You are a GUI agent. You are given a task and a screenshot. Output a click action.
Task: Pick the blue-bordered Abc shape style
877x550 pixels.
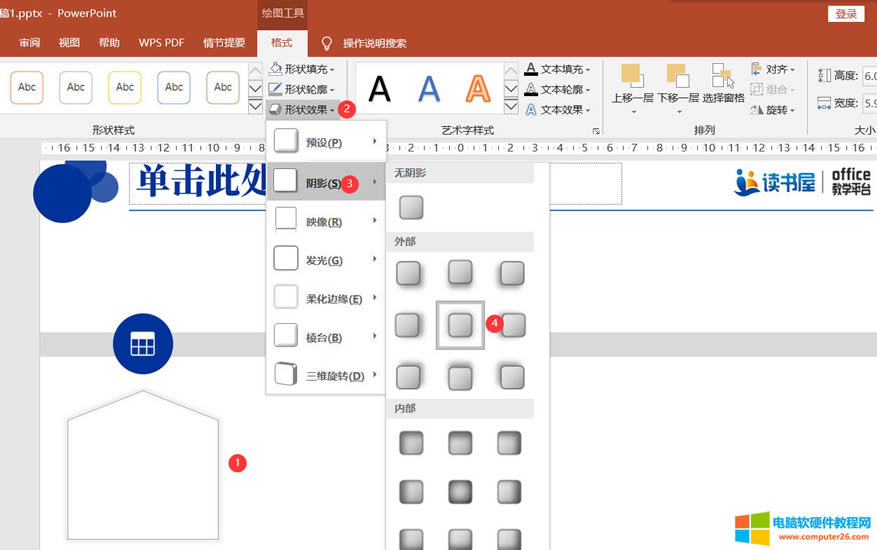(174, 87)
